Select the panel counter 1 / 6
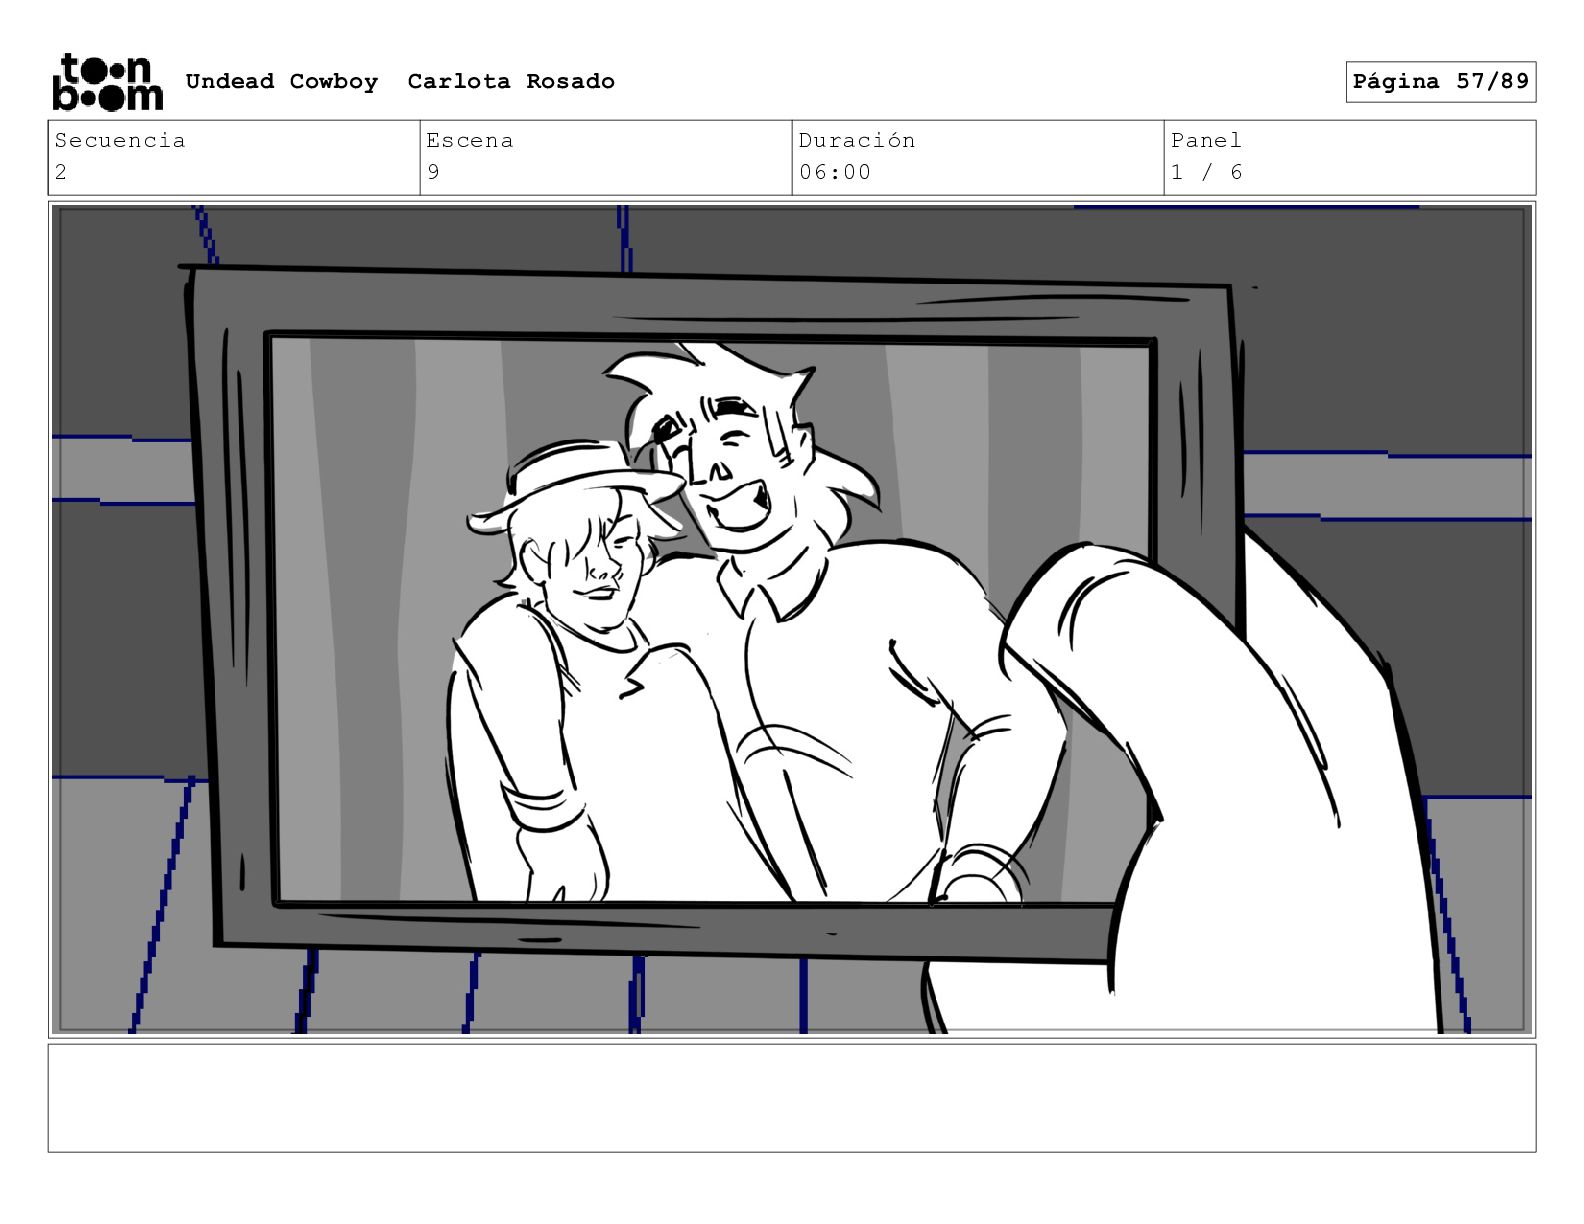The height and width of the screenshot is (1224, 1584). click(1206, 172)
